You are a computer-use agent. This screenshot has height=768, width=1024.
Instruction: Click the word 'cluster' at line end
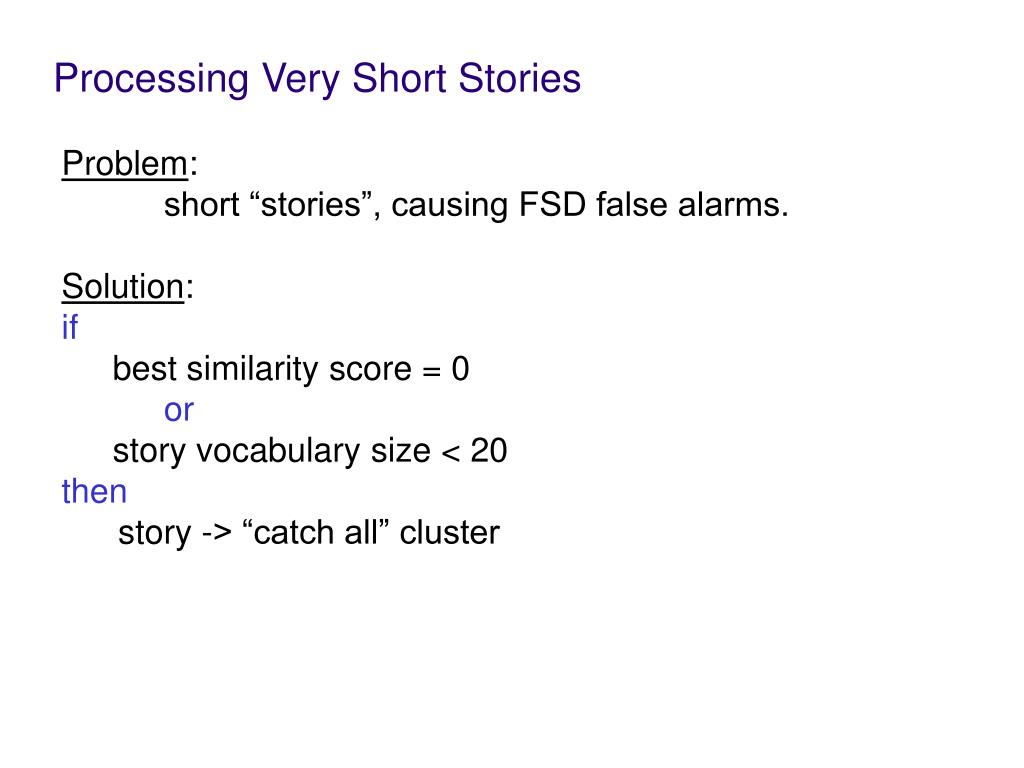click(x=450, y=533)
